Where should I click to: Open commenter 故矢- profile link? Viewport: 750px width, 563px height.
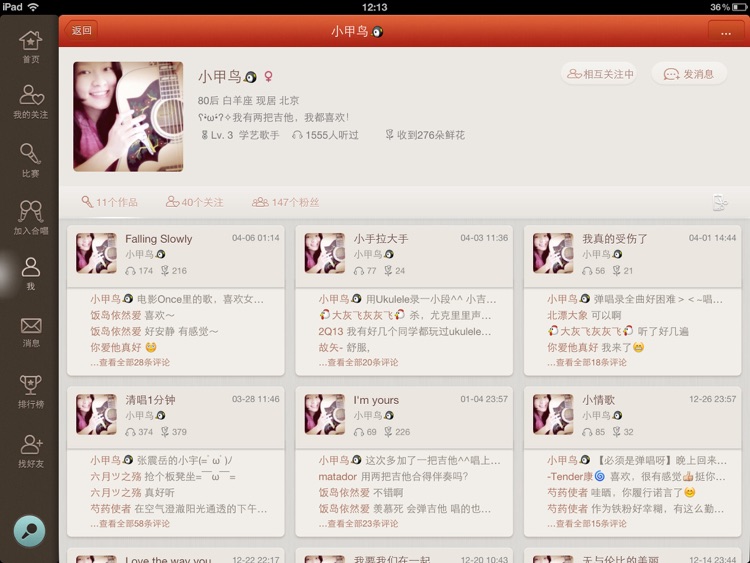pos(331,348)
